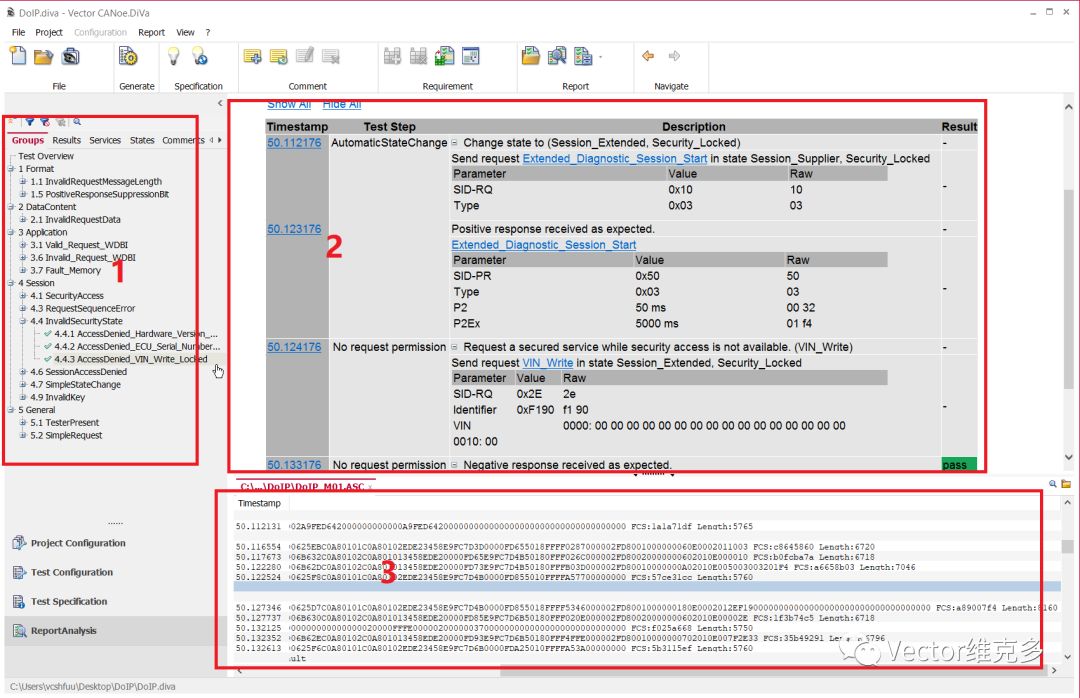Click the open report folder icon
The image size is (1080, 698).
tap(531, 57)
